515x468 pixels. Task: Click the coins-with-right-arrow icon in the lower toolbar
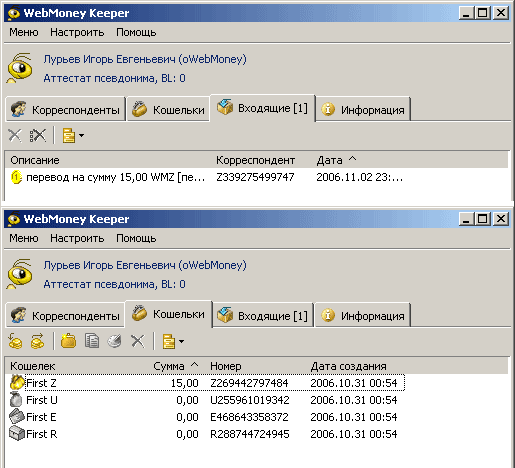click(x=37, y=341)
